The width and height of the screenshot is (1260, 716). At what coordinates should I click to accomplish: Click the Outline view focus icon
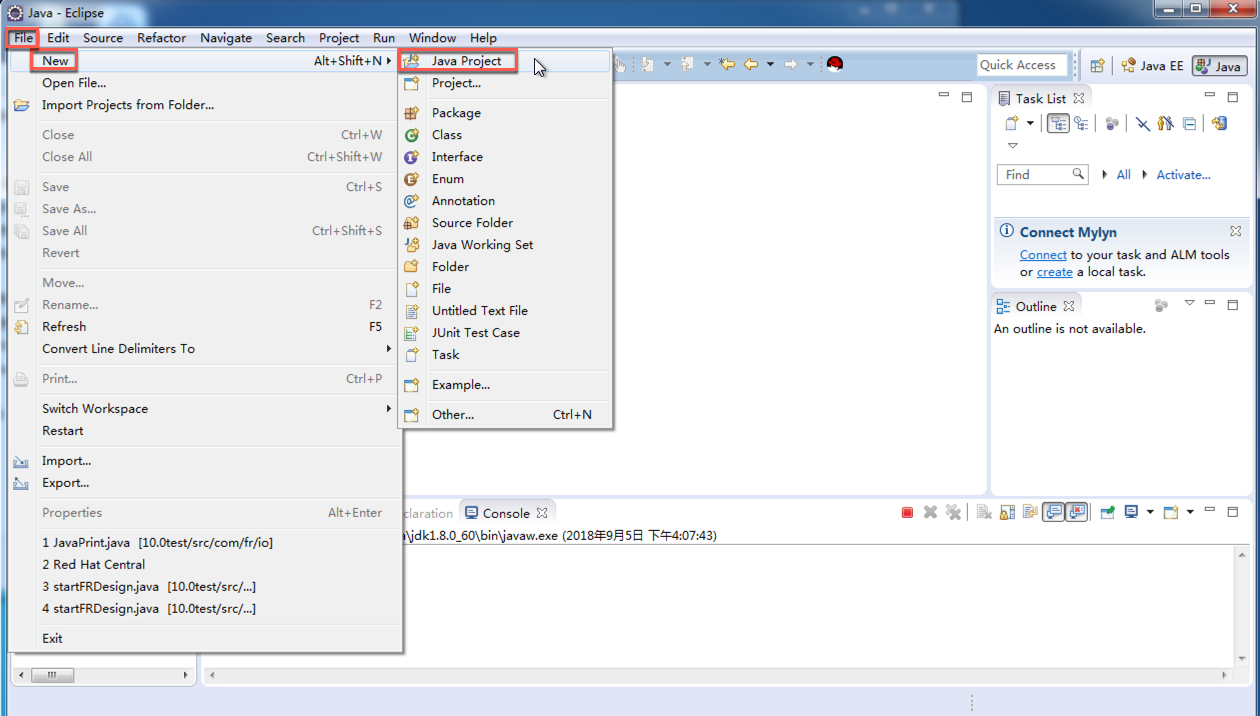tap(1161, 305)
